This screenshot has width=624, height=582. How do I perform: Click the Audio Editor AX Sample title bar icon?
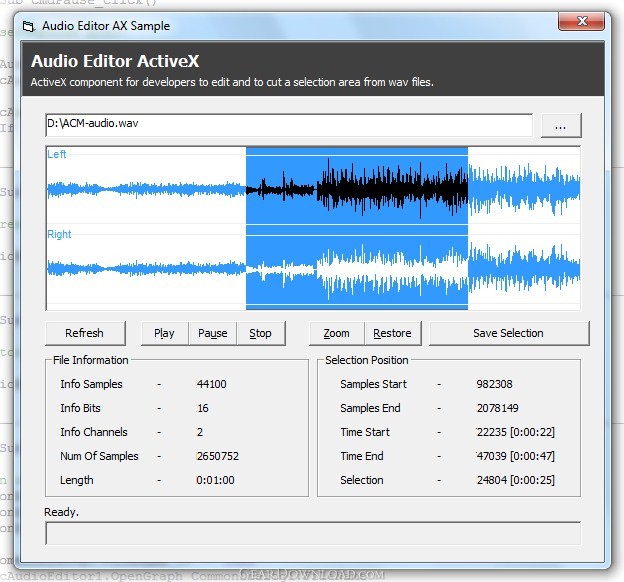click(29, 26)
